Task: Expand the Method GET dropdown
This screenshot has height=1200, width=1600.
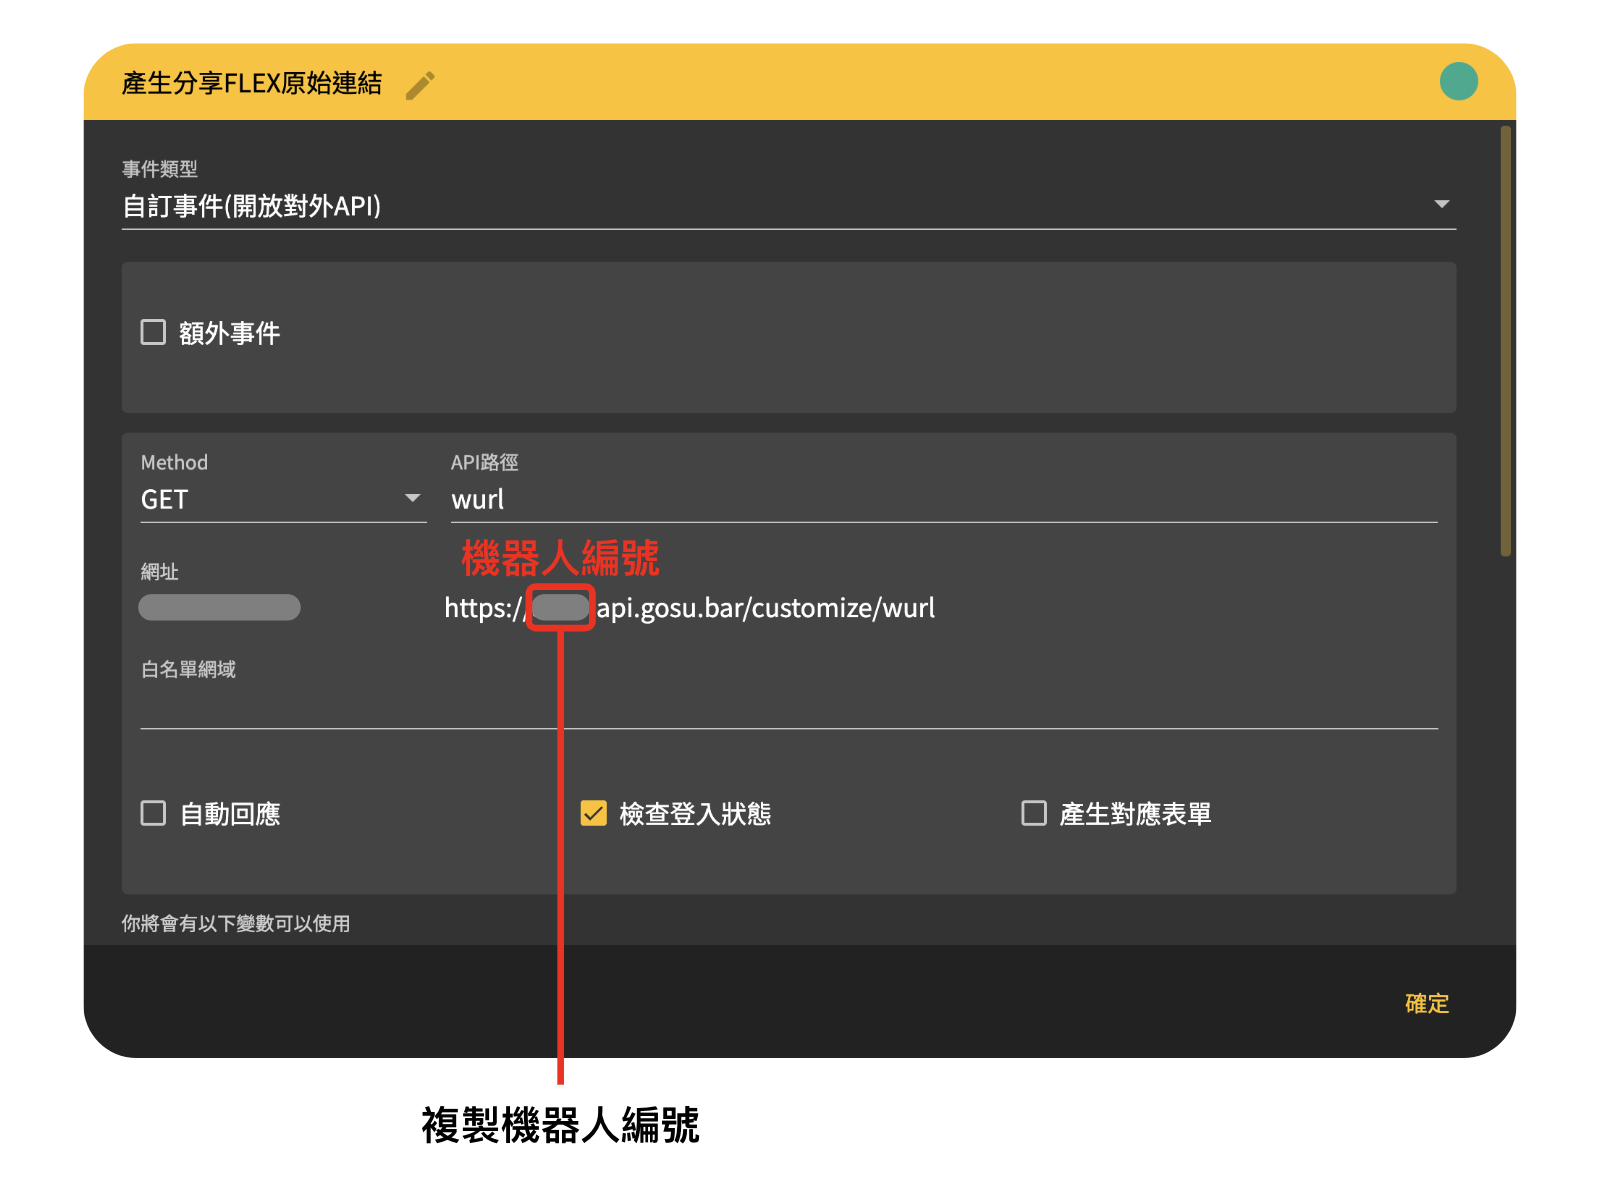Action: (x=283, y=499)
